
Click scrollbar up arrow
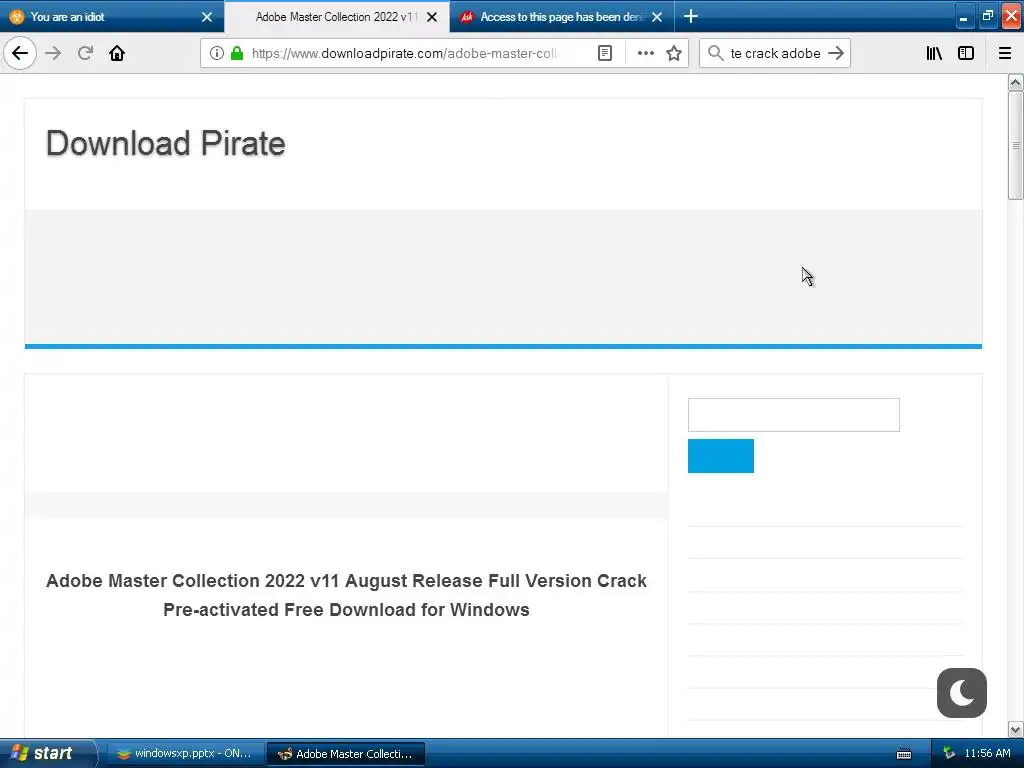(x=1016, y=82)
